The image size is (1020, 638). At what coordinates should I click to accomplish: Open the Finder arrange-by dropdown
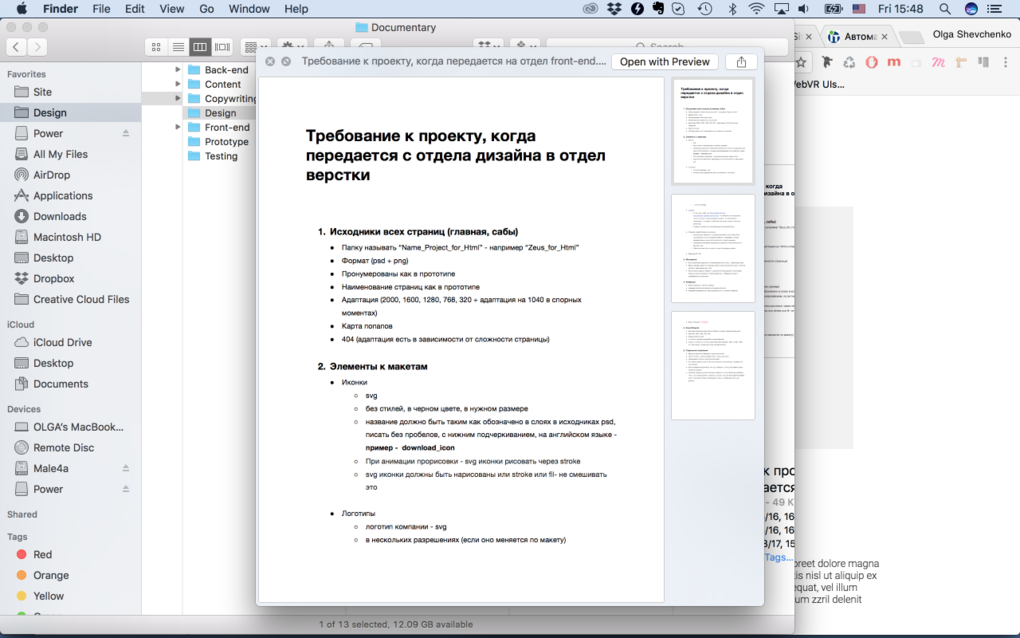254,47
